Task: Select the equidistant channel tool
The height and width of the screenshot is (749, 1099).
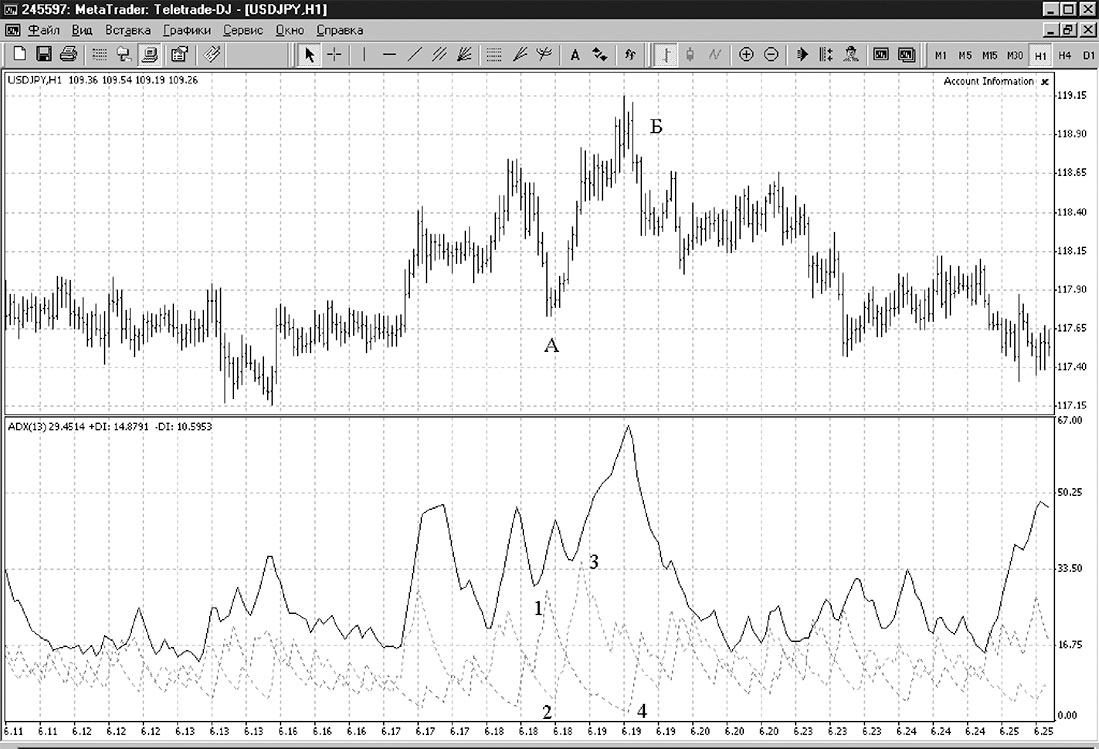Action: coord(439,54)
